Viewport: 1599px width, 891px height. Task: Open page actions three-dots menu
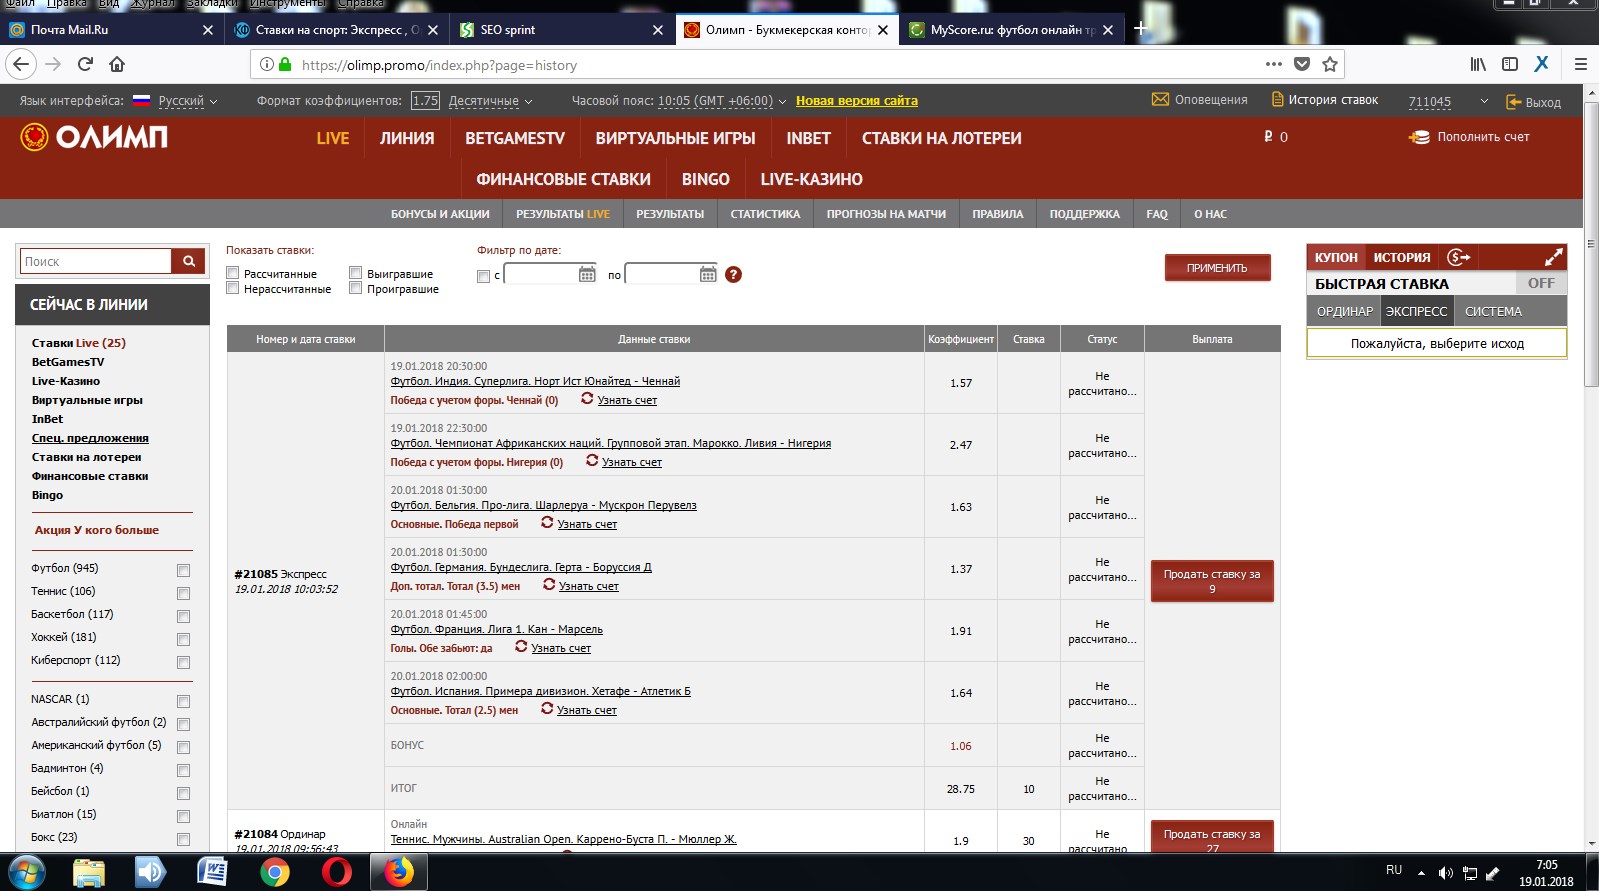click(1273, 65)
